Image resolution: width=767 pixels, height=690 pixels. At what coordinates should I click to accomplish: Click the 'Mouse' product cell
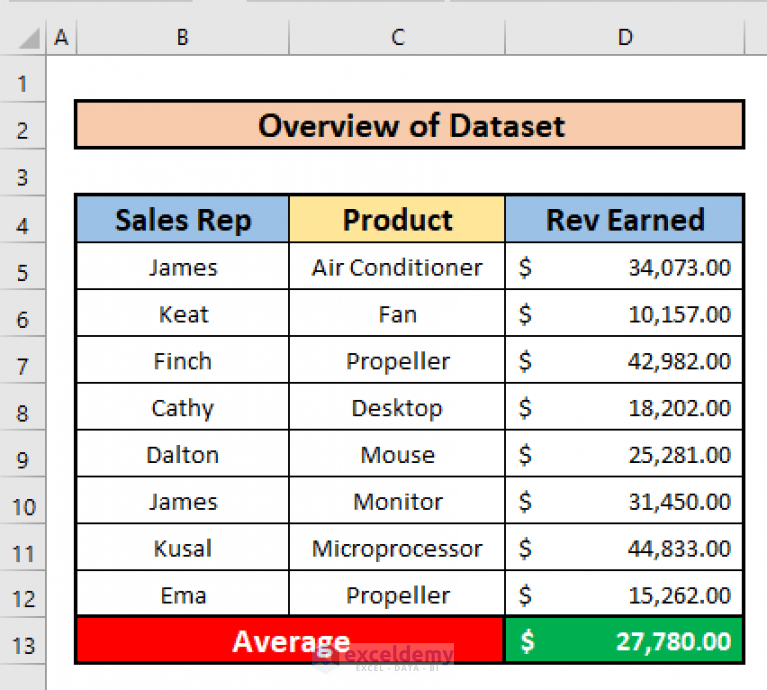tap(397, 454)
